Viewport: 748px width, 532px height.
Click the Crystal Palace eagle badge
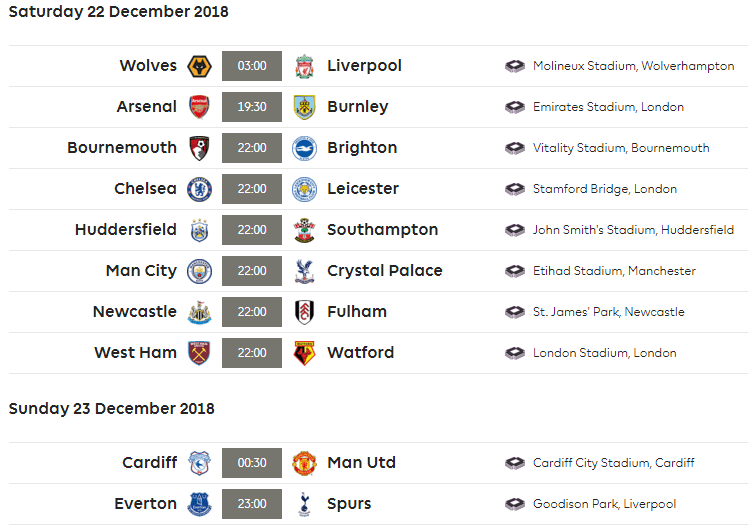click(x=304, y=271)
